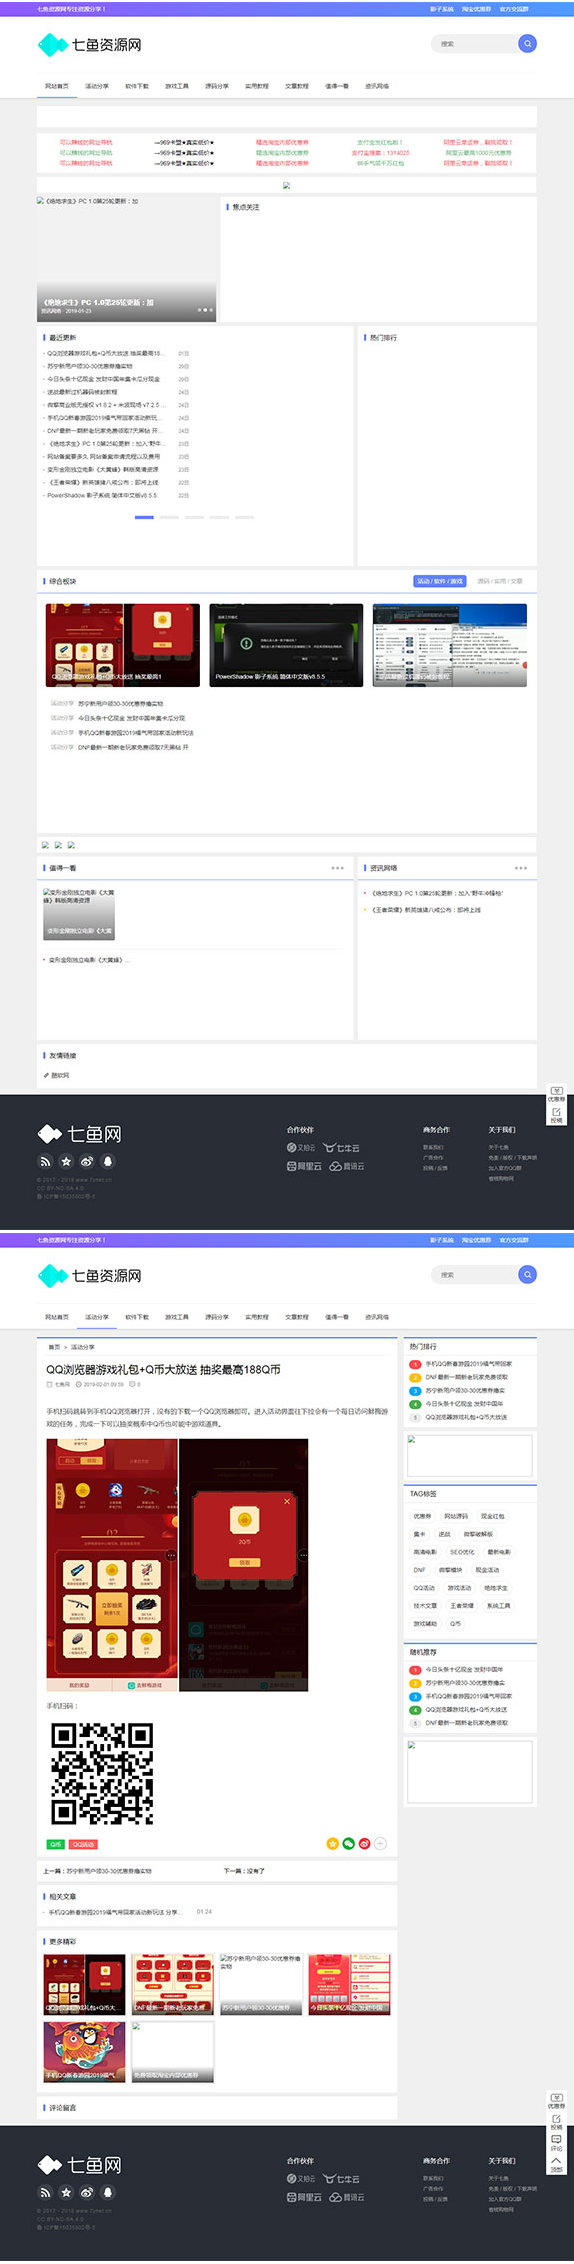Open 关于七鱼 in the article page footer

pos(498,2178)
